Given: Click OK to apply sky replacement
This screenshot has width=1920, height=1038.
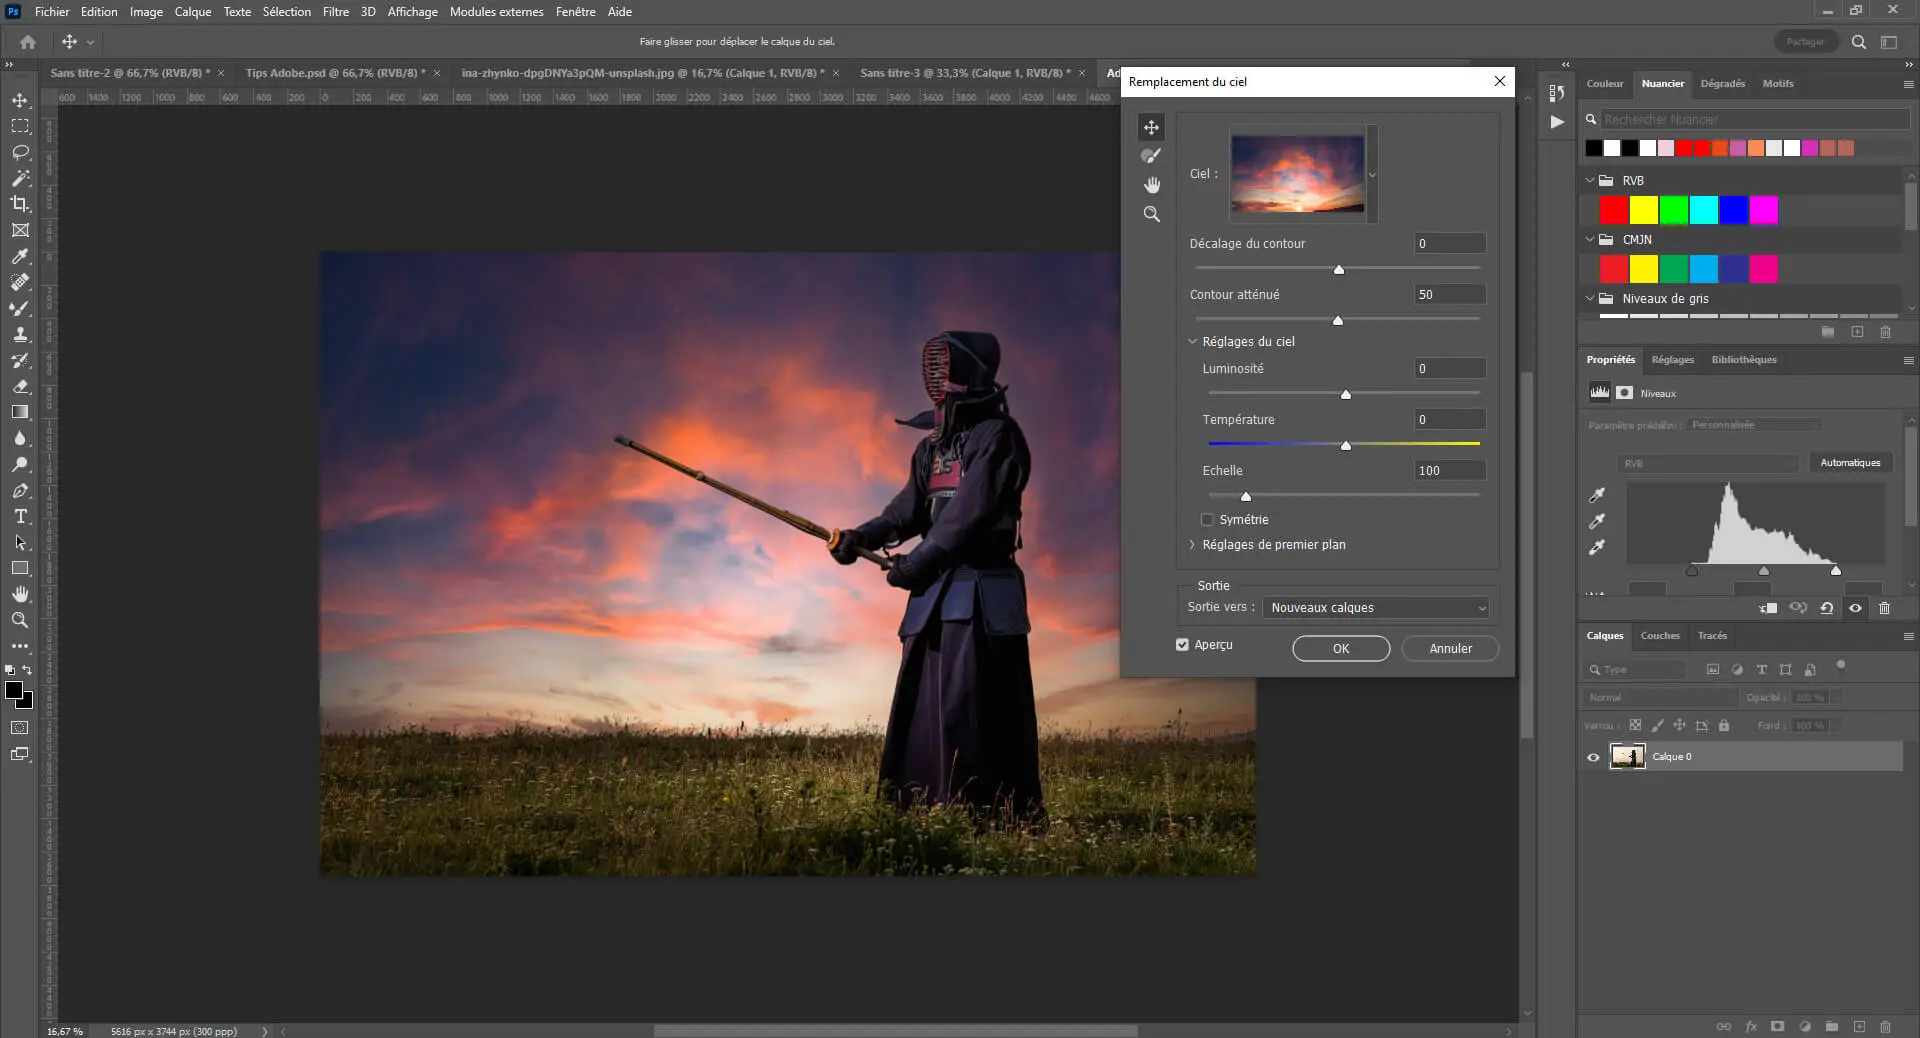Looking at the screenshot, I should click(1340, 649).
